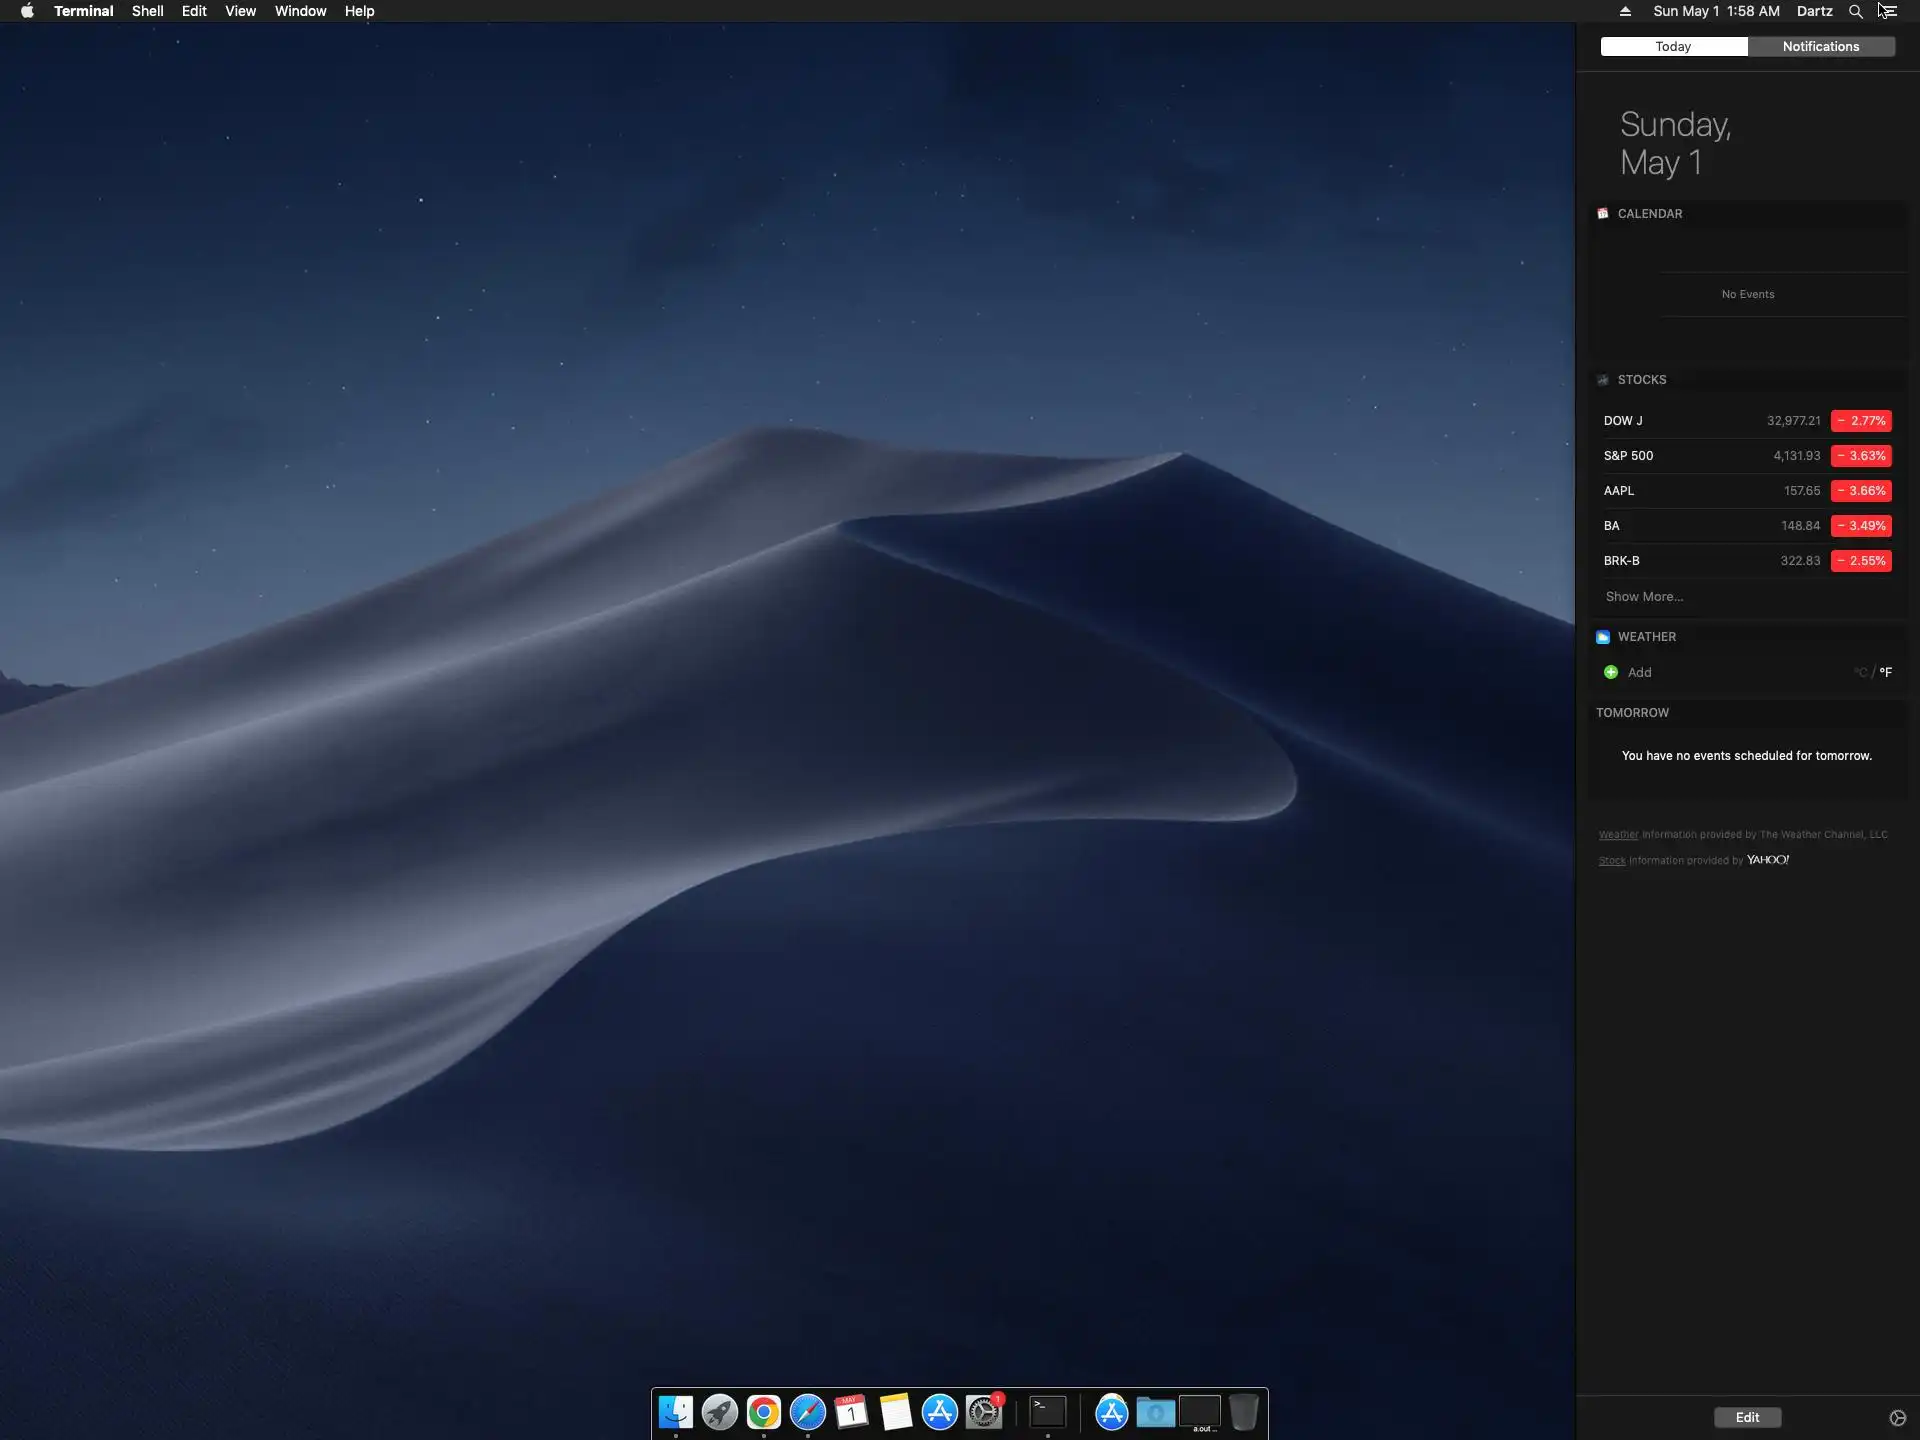Open Google Chrome from Dock
The width and height of the screenshot is (1920, 1440).
click(763, 1411)
